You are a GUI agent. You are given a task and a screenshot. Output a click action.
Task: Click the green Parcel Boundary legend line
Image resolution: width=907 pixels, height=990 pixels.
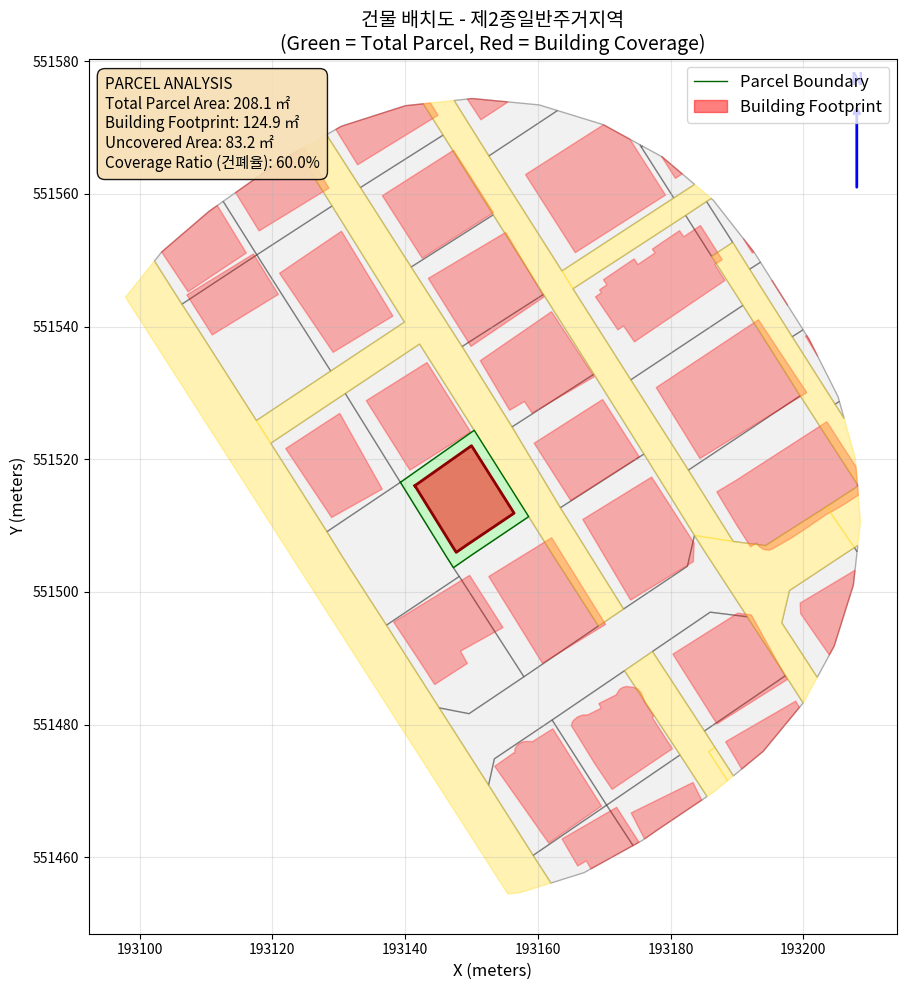pos(710,82)
